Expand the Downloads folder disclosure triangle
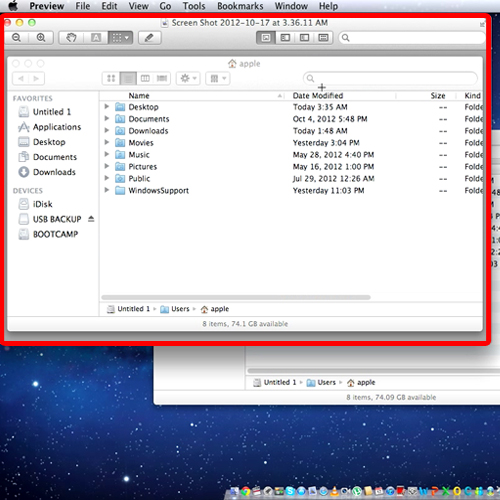The image size is (500, 500). pyautogui.click(x=107, y=131)
